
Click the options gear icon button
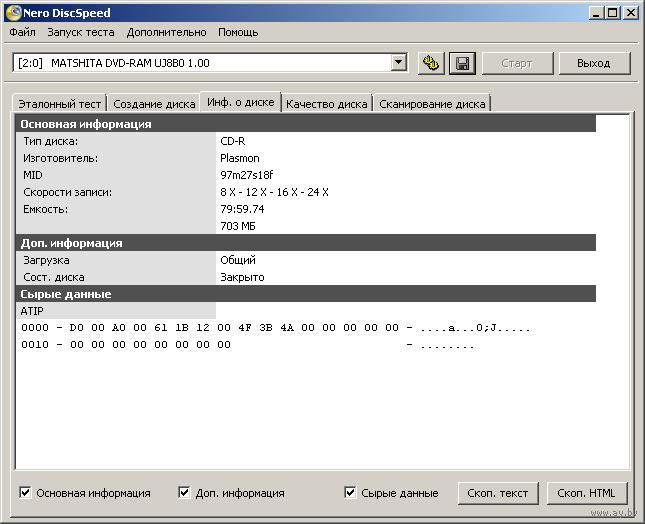(431, 63)
